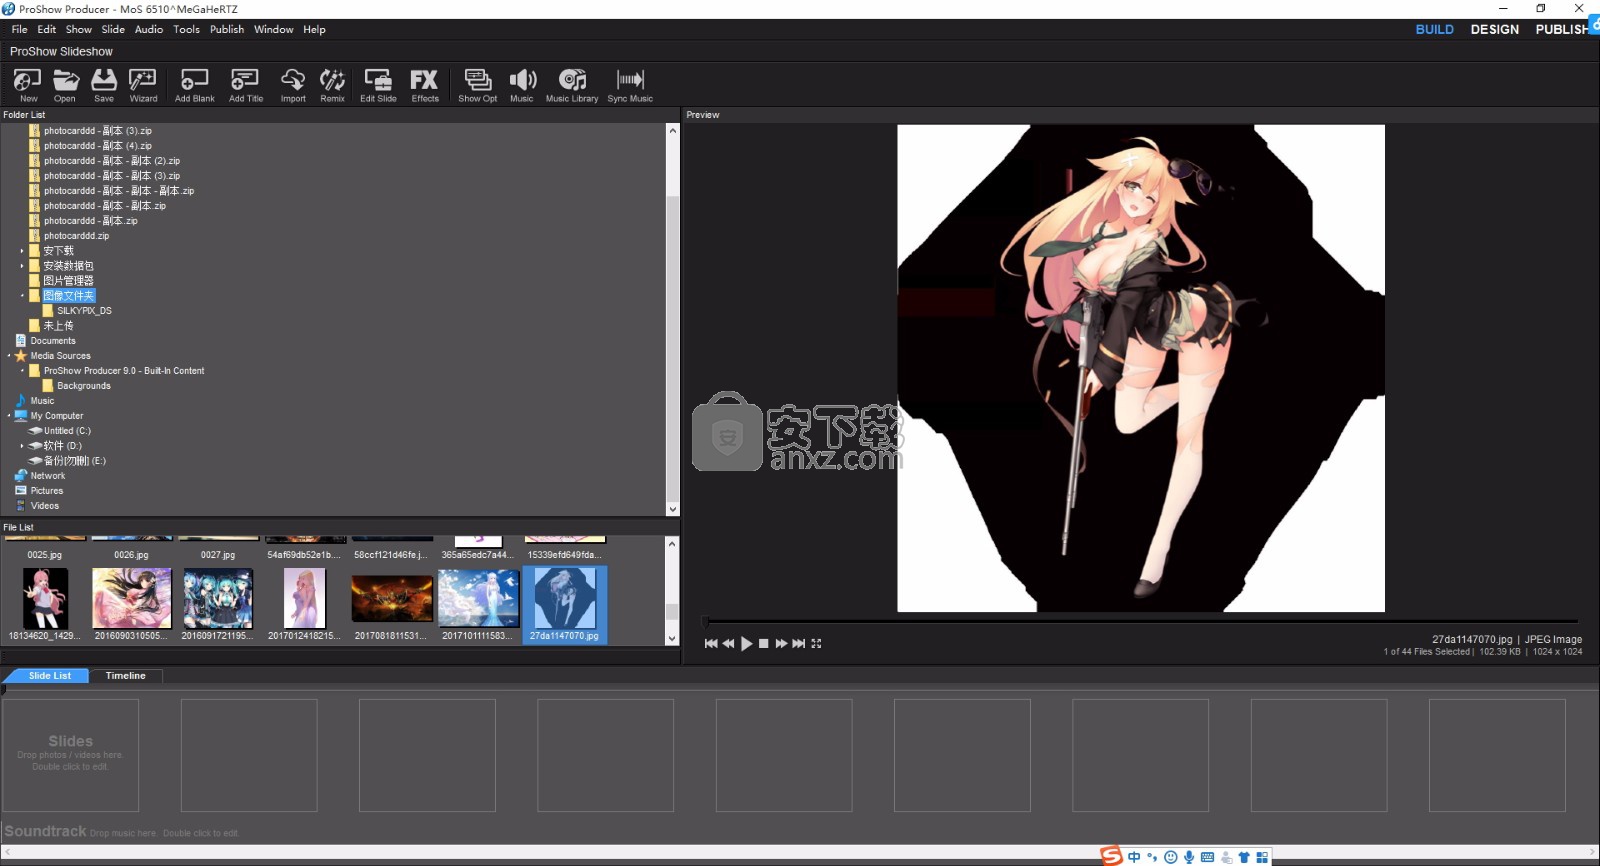1600x866 pixels.
Task: Open the Publish menu
Action: [227, 29]
